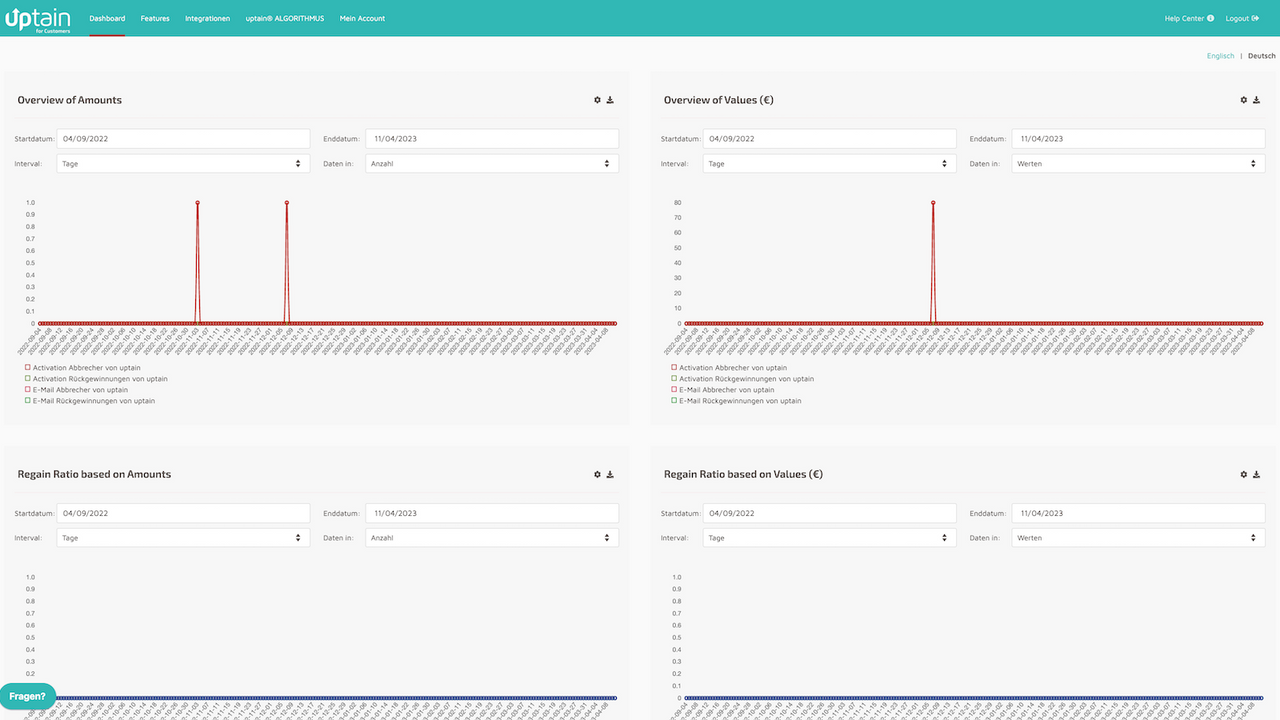The image size is (1280, 720).
Task: Open settings gear for Overview of Amounts chart
Action: click(596, 100)
